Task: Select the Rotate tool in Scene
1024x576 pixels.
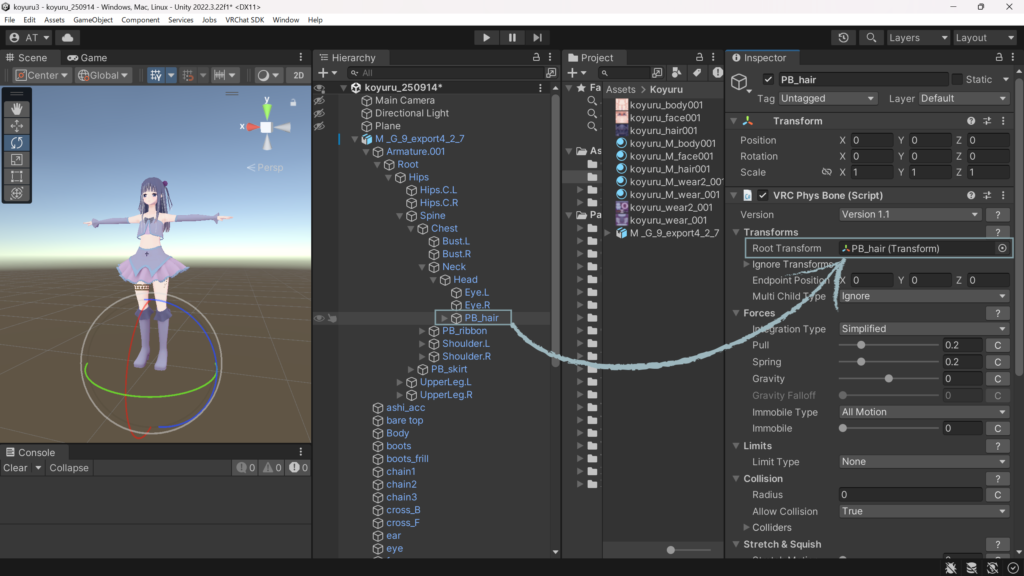Action: [x=17, y=143]
